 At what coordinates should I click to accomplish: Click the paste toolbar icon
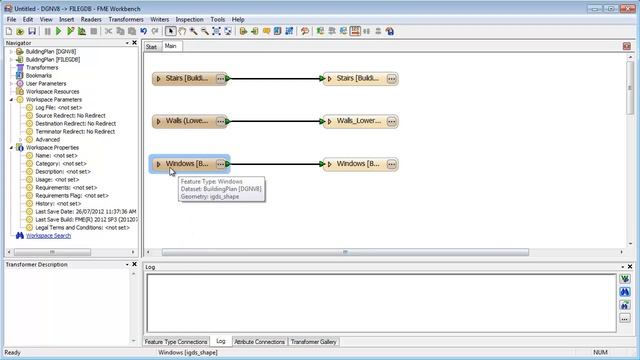[x=131, y=31]
